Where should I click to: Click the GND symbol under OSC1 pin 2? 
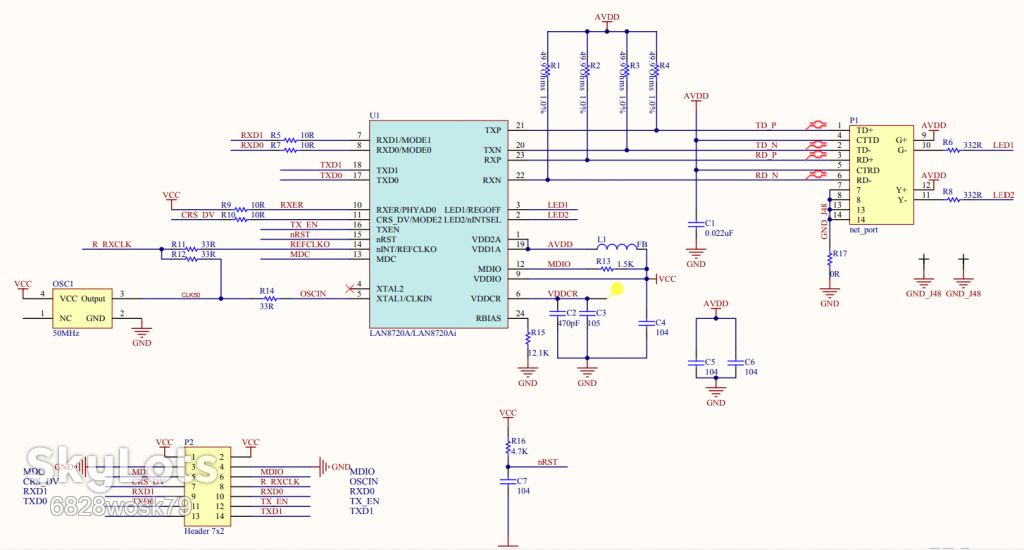[142, 333]
